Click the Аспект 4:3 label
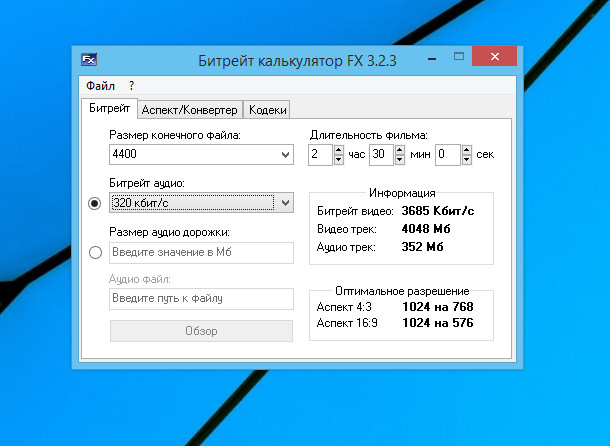The width and height of the screenshot is (610, 446). point(344,307)
